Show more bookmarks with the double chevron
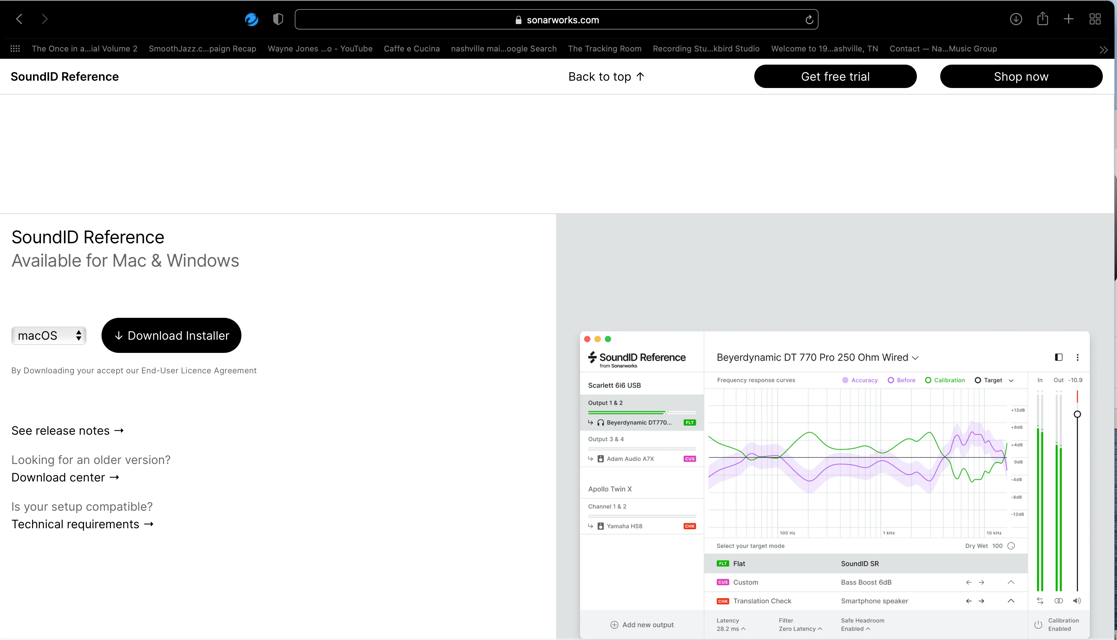 point(1103,49)
